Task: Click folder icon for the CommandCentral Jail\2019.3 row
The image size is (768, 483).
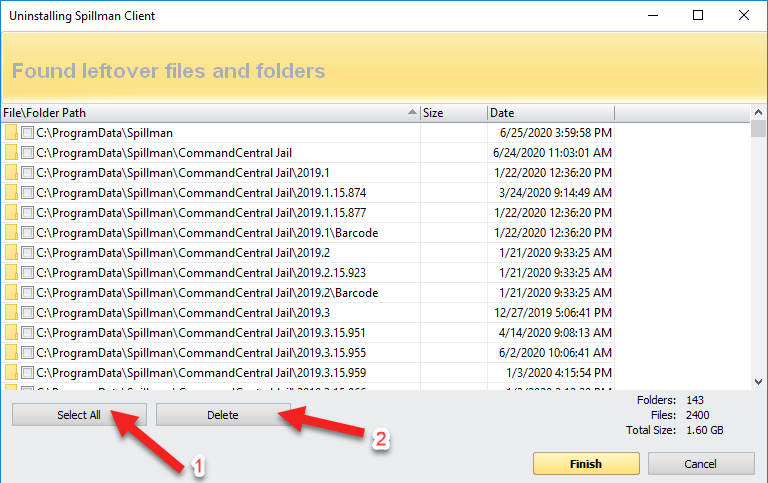Action: pyautogui.click(x=11, y=313)
